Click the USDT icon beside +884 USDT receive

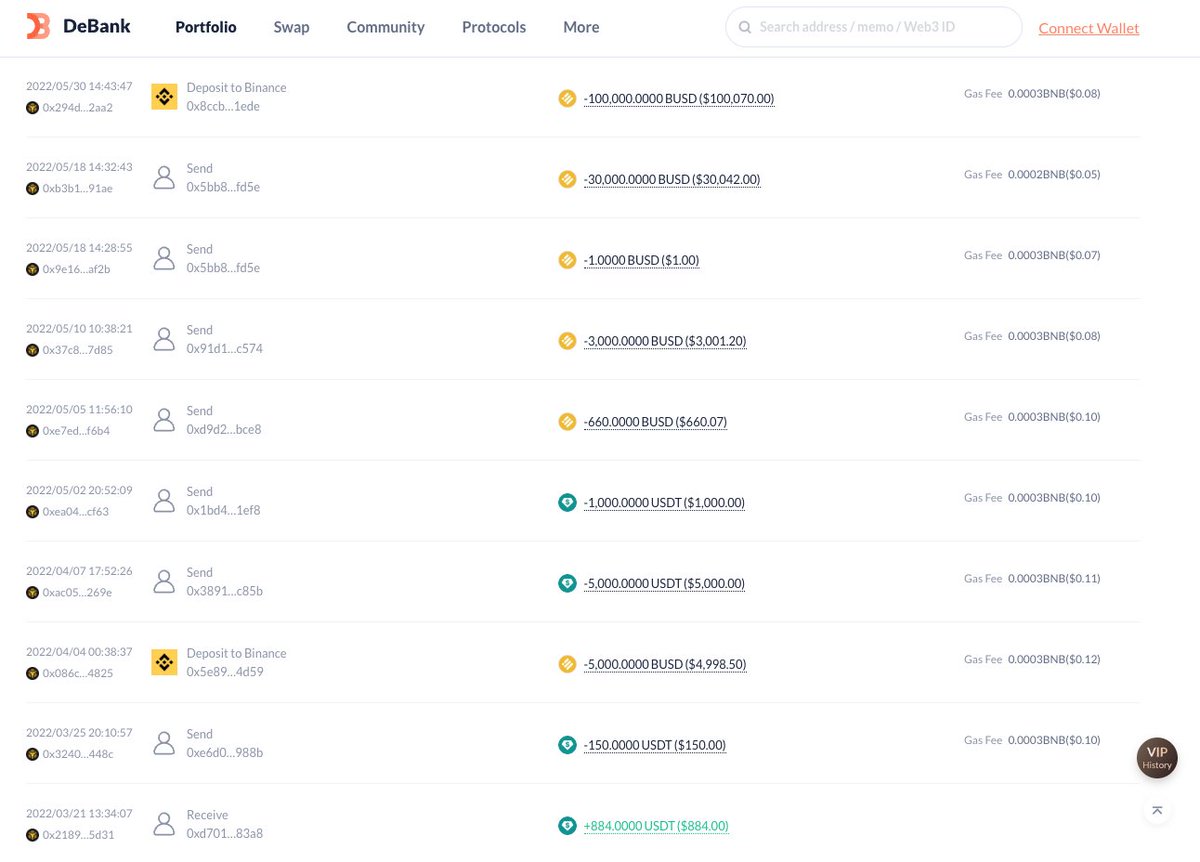[x=567, y=826]
